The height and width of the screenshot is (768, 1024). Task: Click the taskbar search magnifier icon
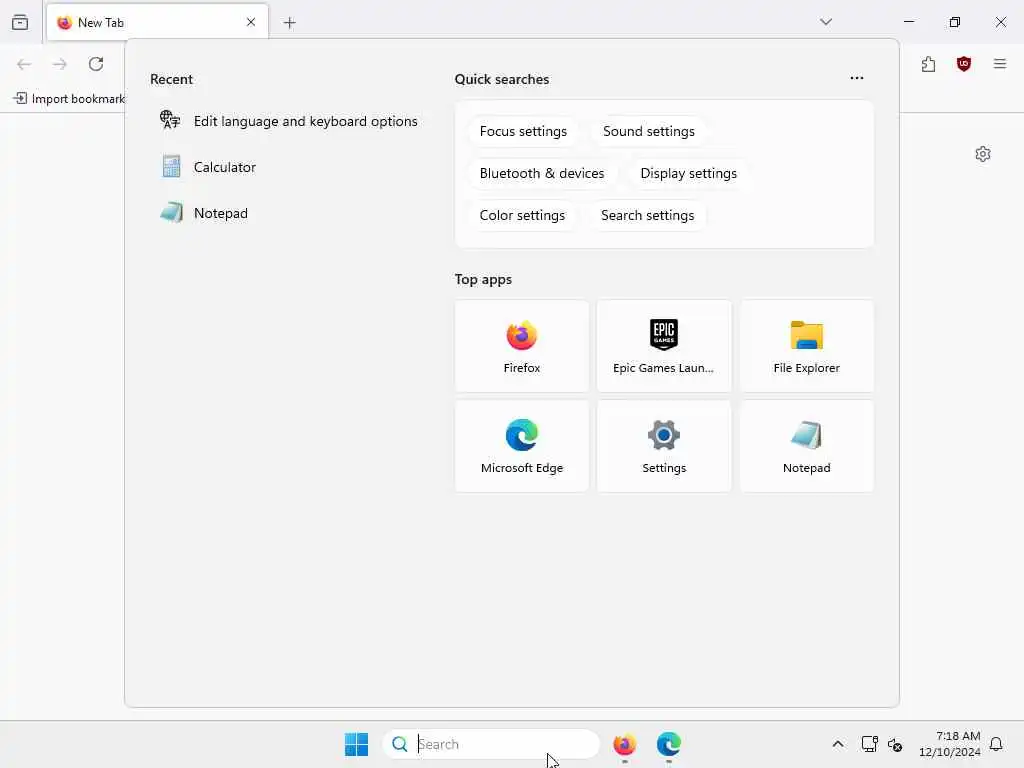400,744
